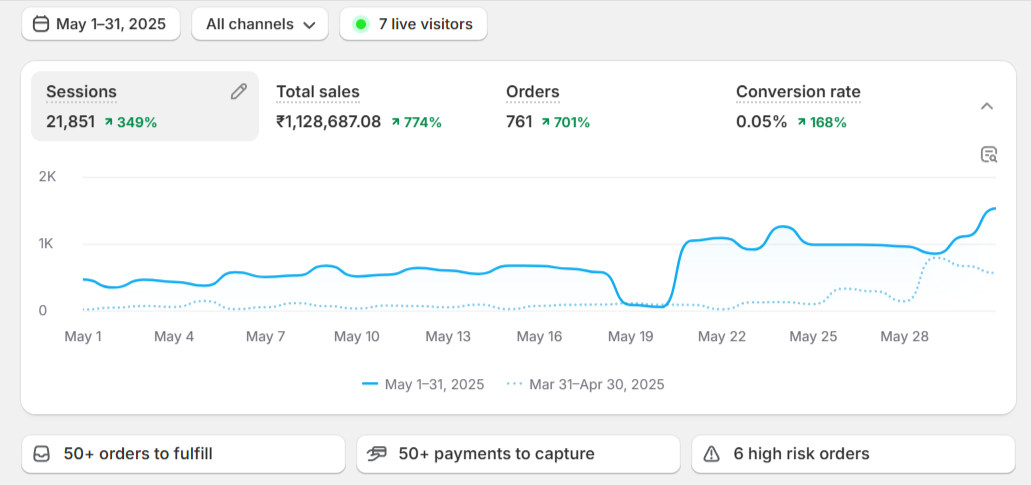Open the May 1–31, 2025 date range picker
1031x485 pixels.
[101, 24]
